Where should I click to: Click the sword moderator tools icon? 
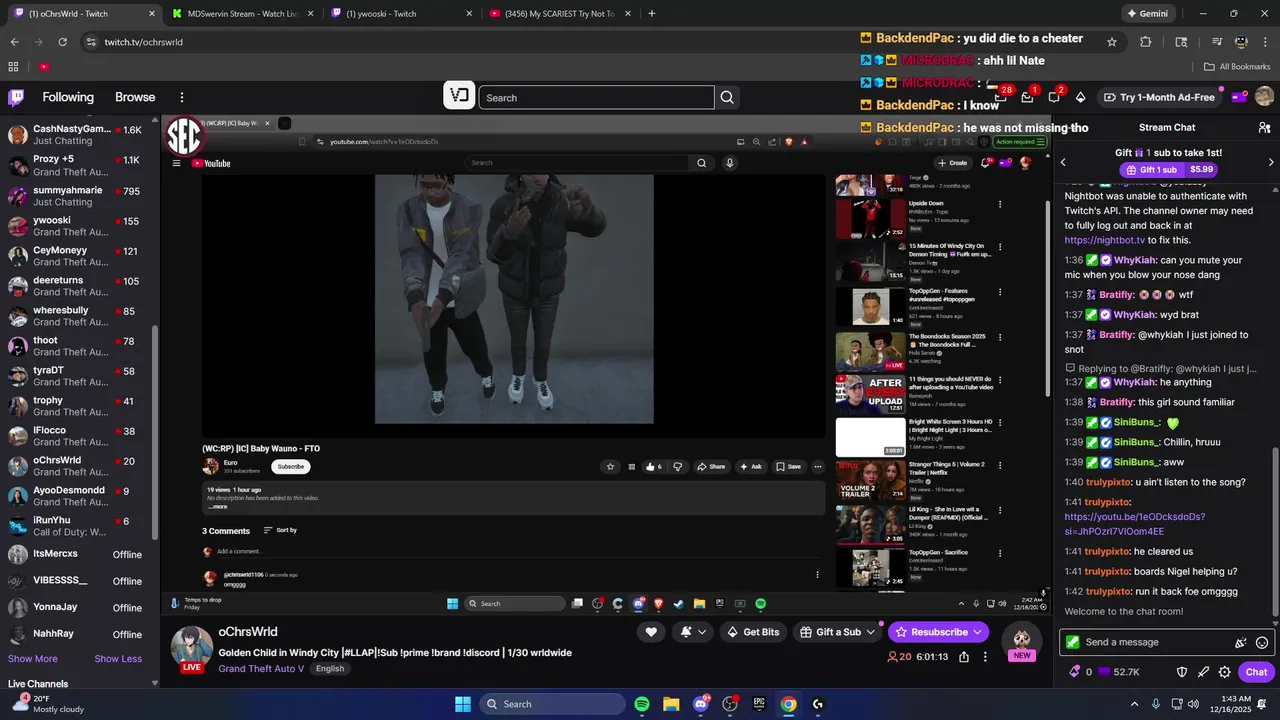pos(1203,672)
